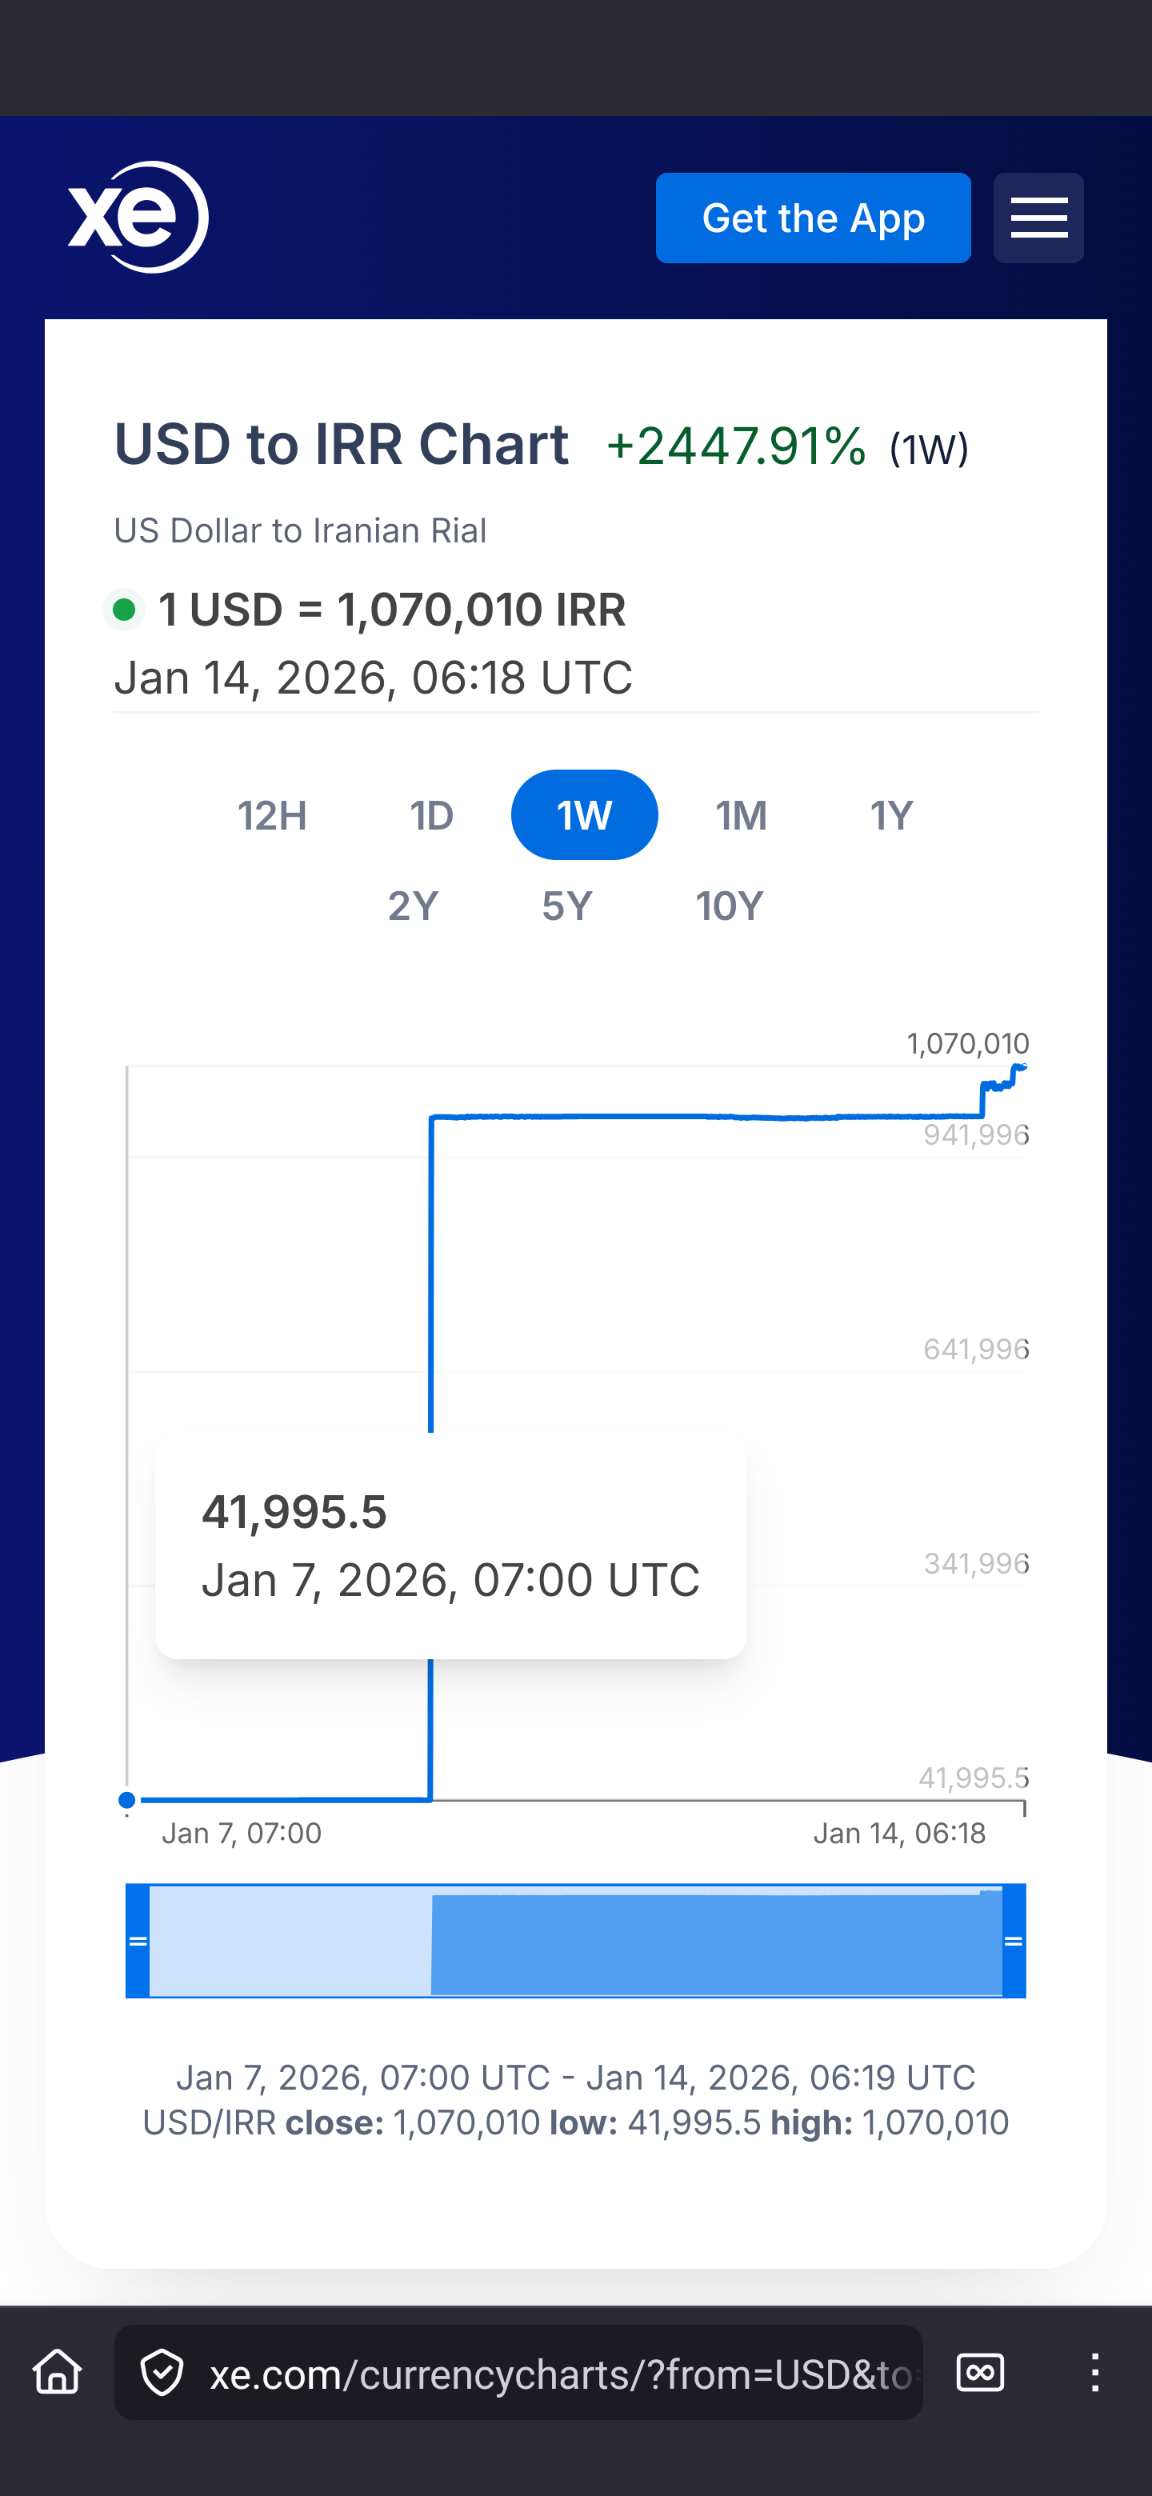The image size is (1152, 2496).
Task: Click the Jan 7 chart data point
Action: click(127, 1800)
